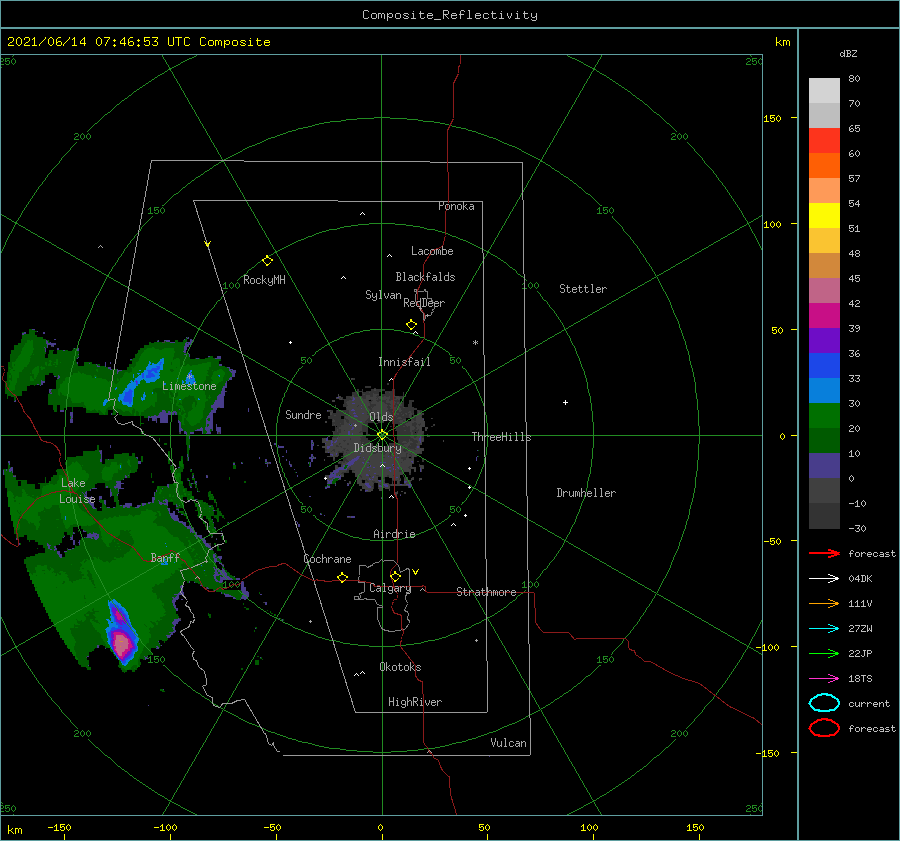Viewport: 900px width, 841px height.
Task: Click the Olds label
Action: [x=381, y=417]
